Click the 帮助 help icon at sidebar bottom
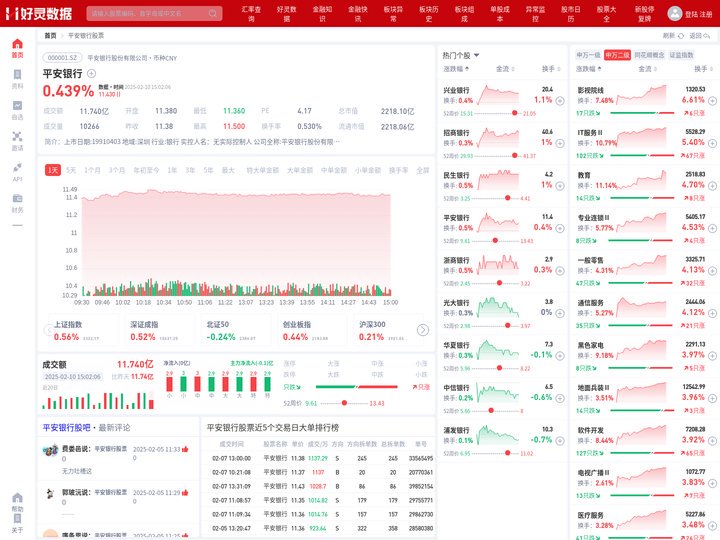The image size is (720, 540). (x=17, y=498)
